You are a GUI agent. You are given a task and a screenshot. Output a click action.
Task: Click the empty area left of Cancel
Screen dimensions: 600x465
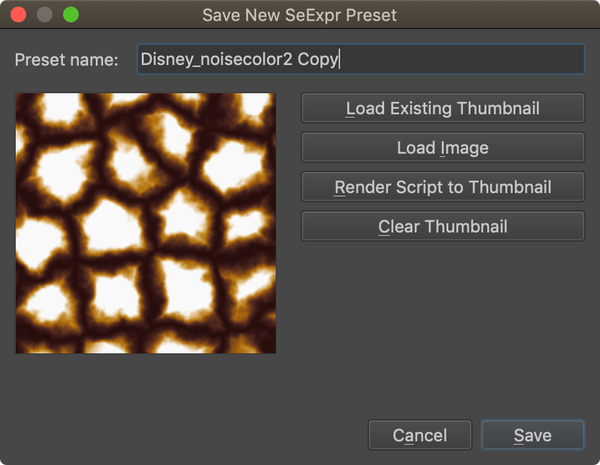pos(200,435)
